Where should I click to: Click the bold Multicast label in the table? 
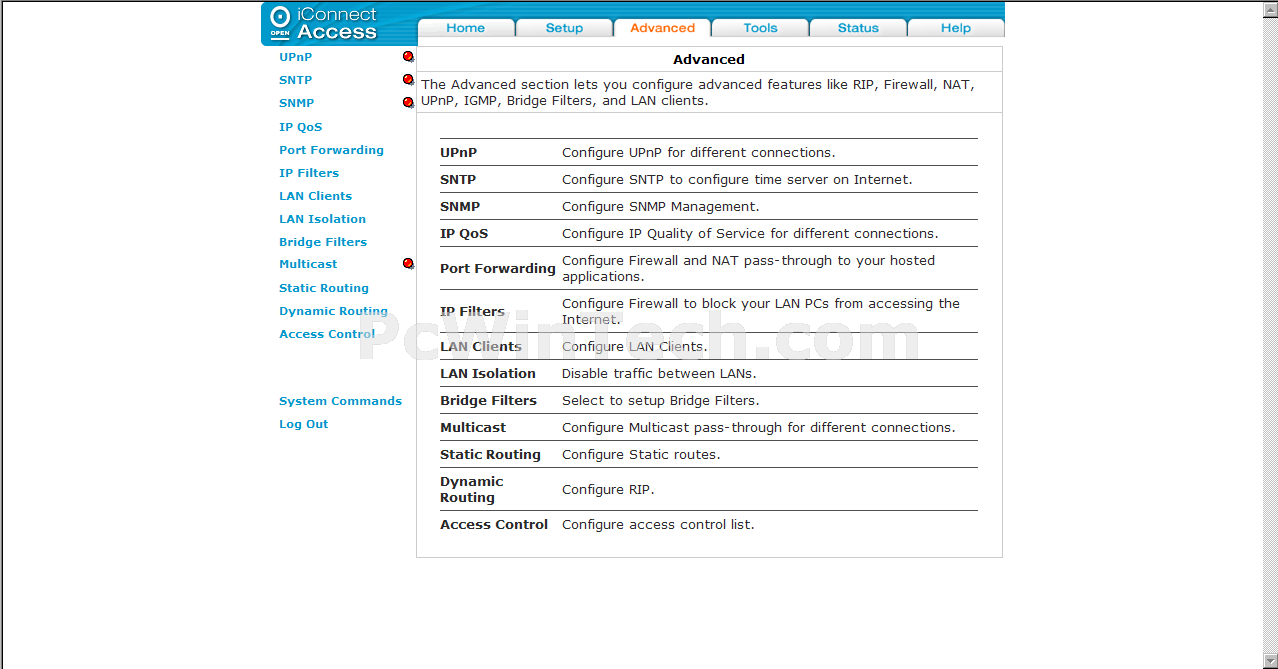pos(473,428)
